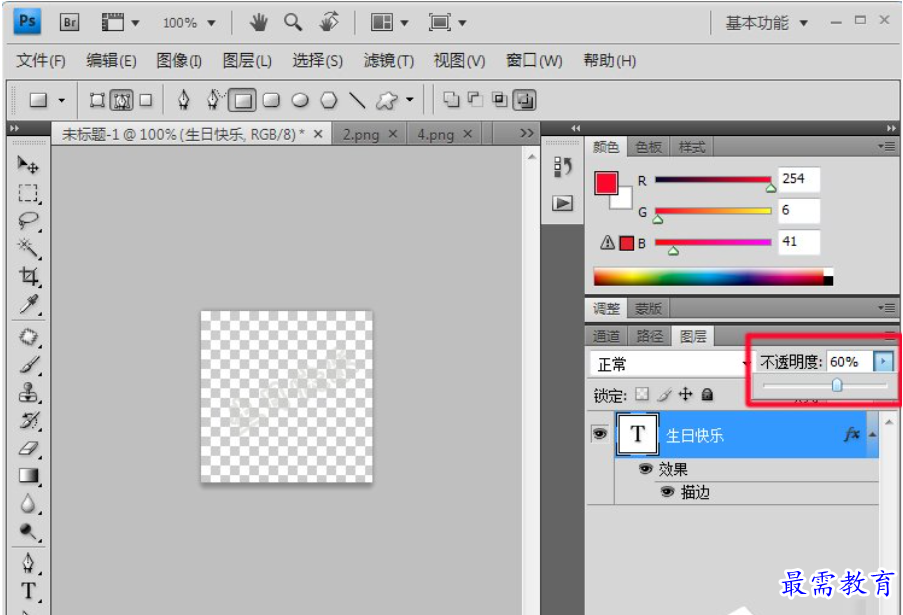903x615 pixels.
Task: Switch to the 通道 tab
Action: pos(606,336)
